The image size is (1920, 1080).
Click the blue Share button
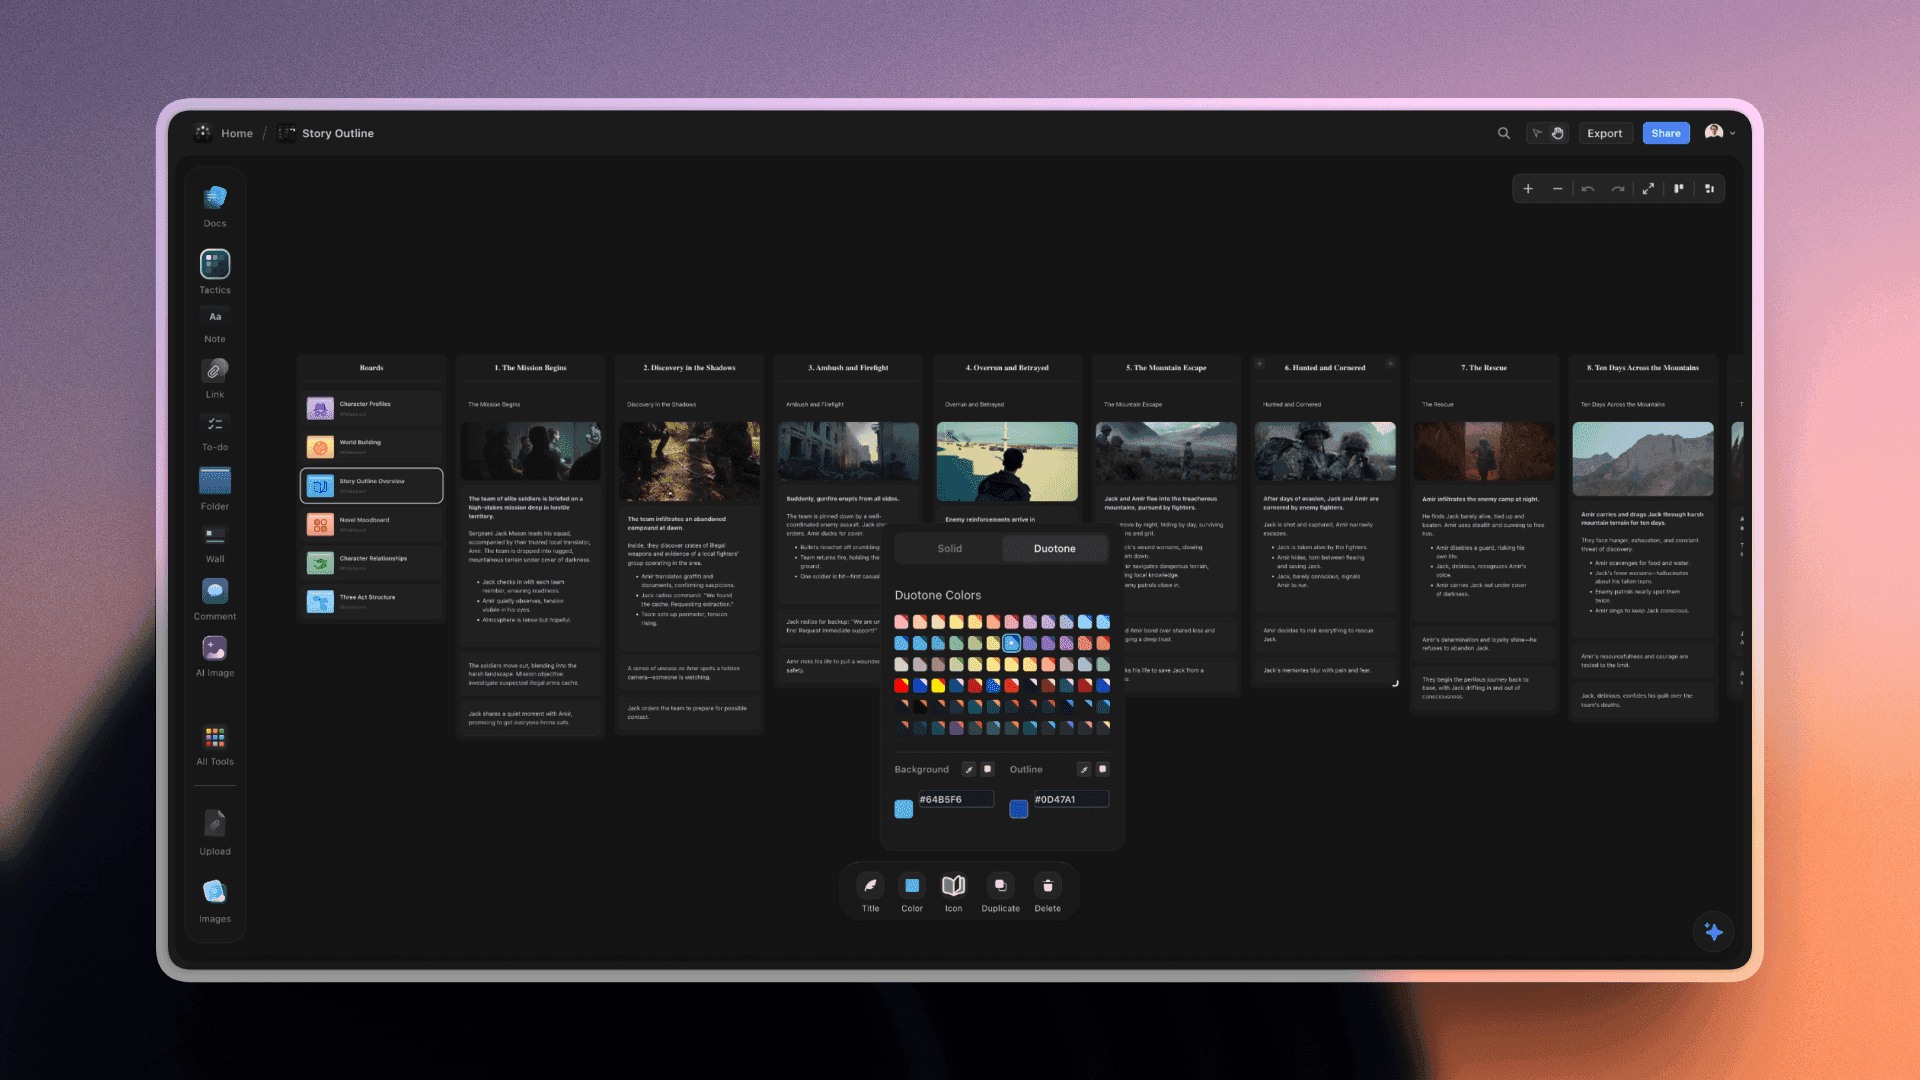click(x=1666, y=133)
